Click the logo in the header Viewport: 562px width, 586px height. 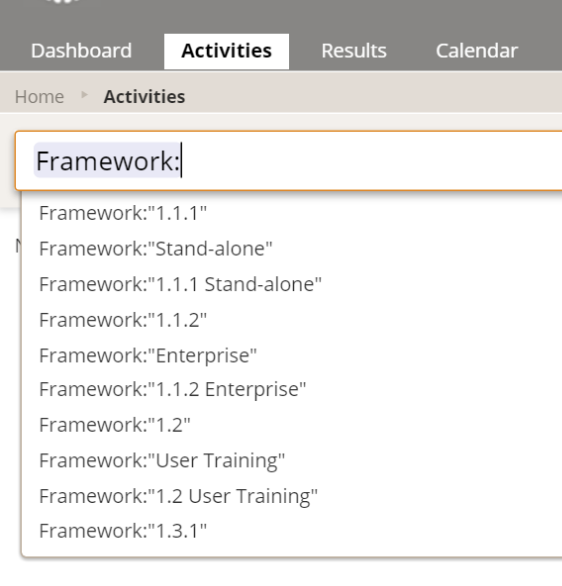click(64, 1)
